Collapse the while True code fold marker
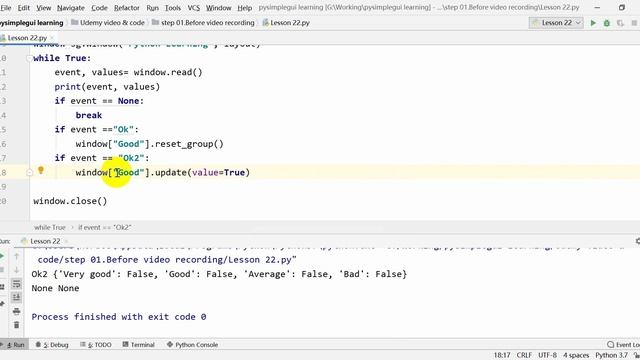 pos(29,58)
